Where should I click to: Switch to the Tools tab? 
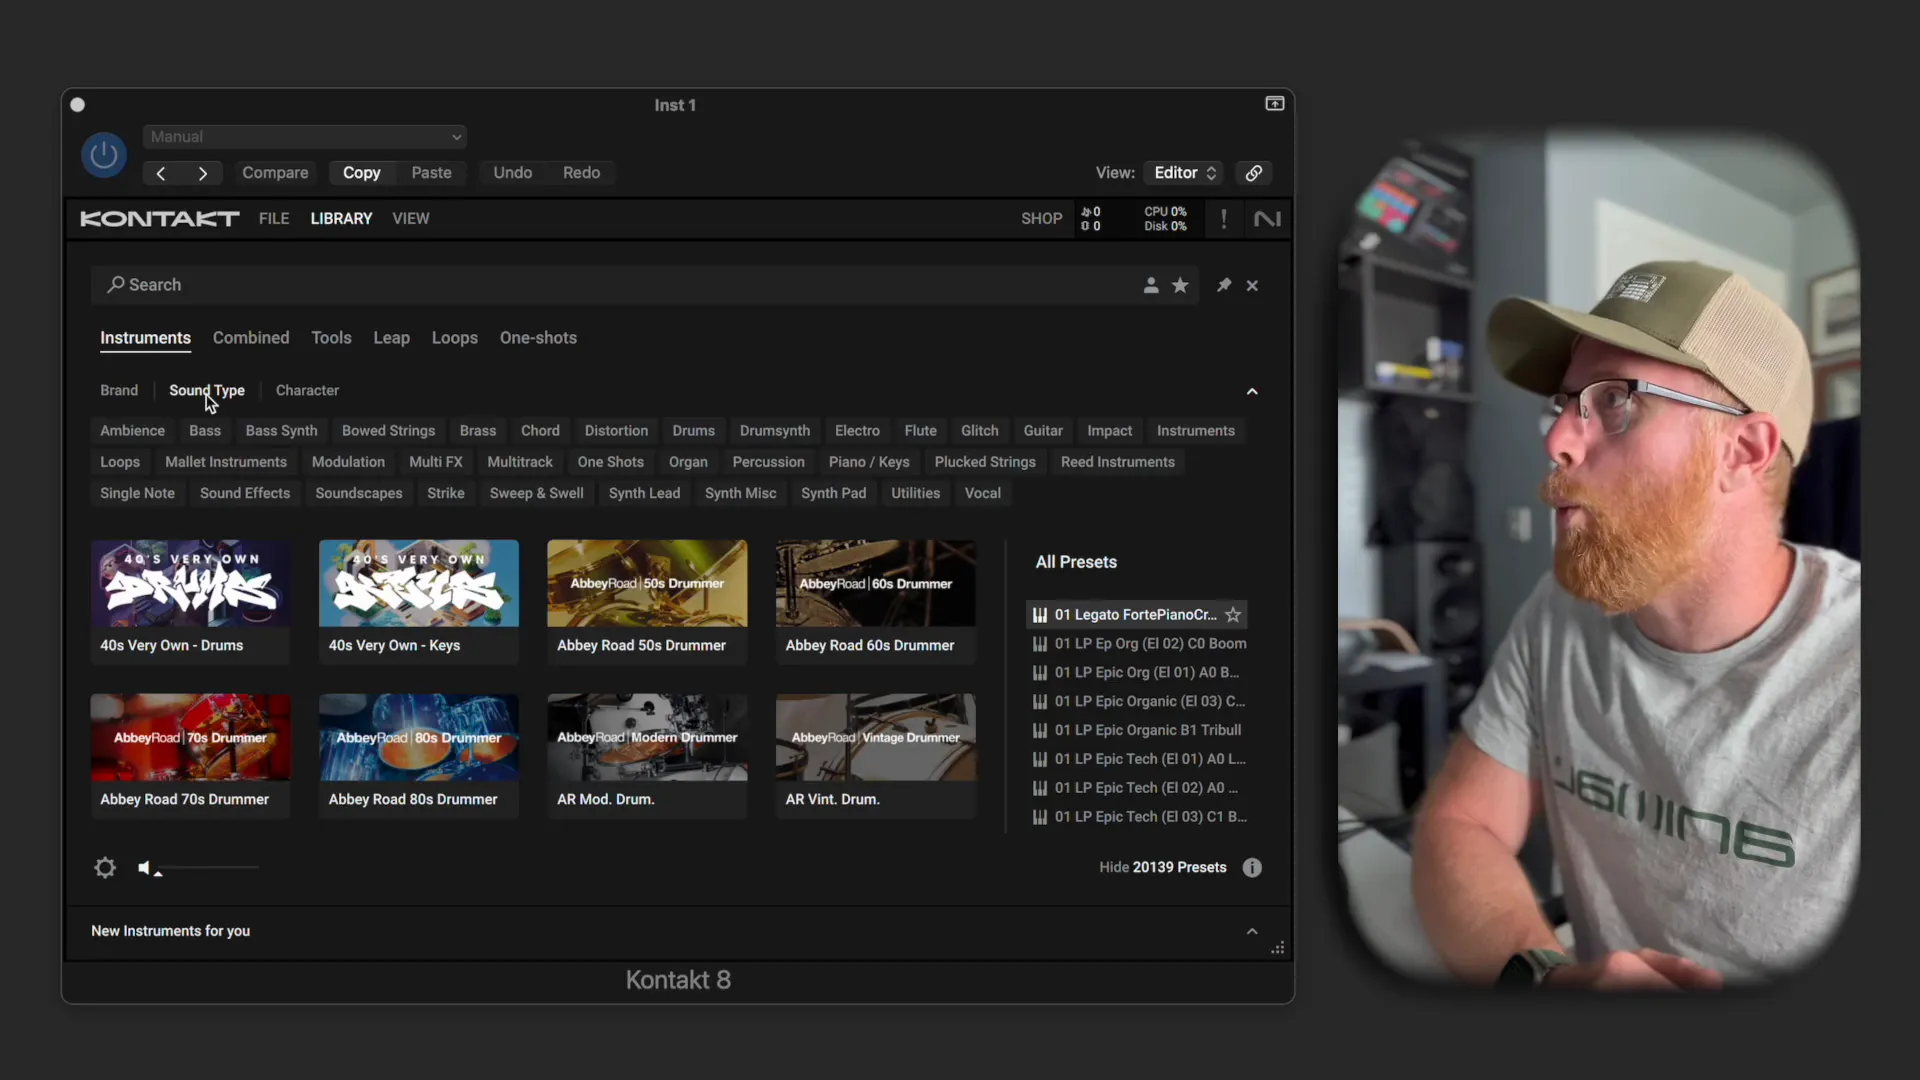pos(331,338)
